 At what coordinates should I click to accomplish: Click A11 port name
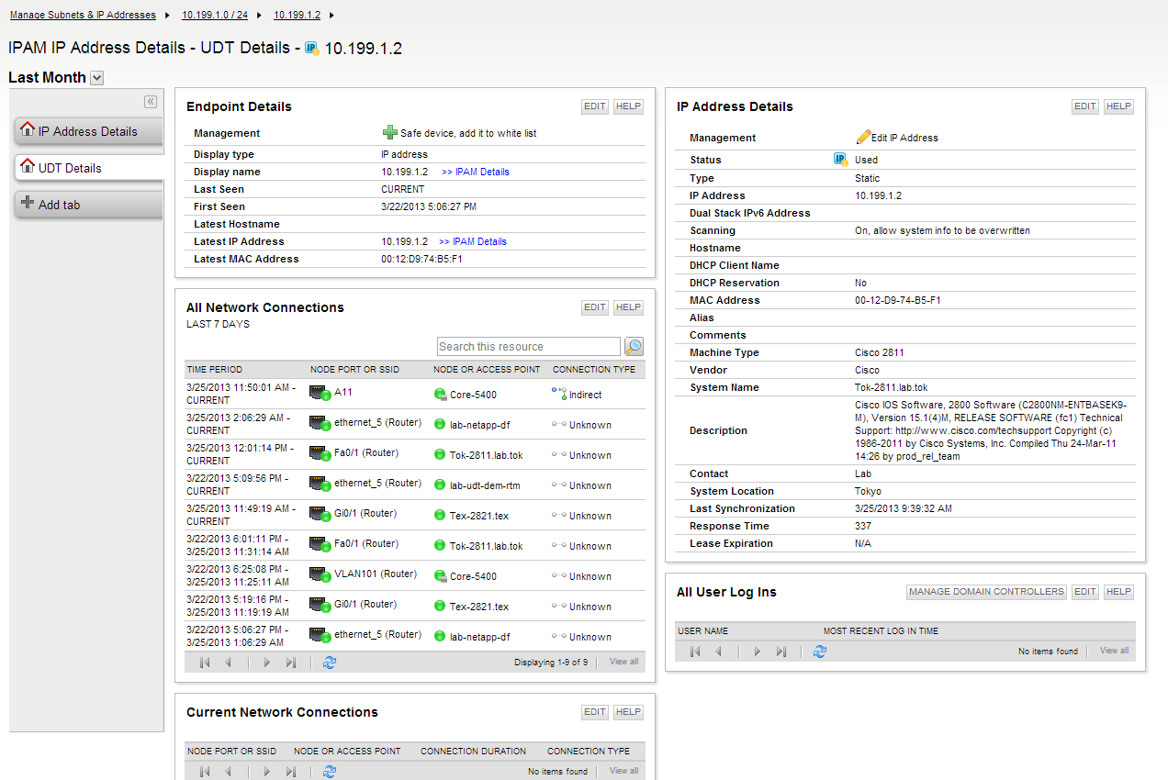click(x=343, y=392)
